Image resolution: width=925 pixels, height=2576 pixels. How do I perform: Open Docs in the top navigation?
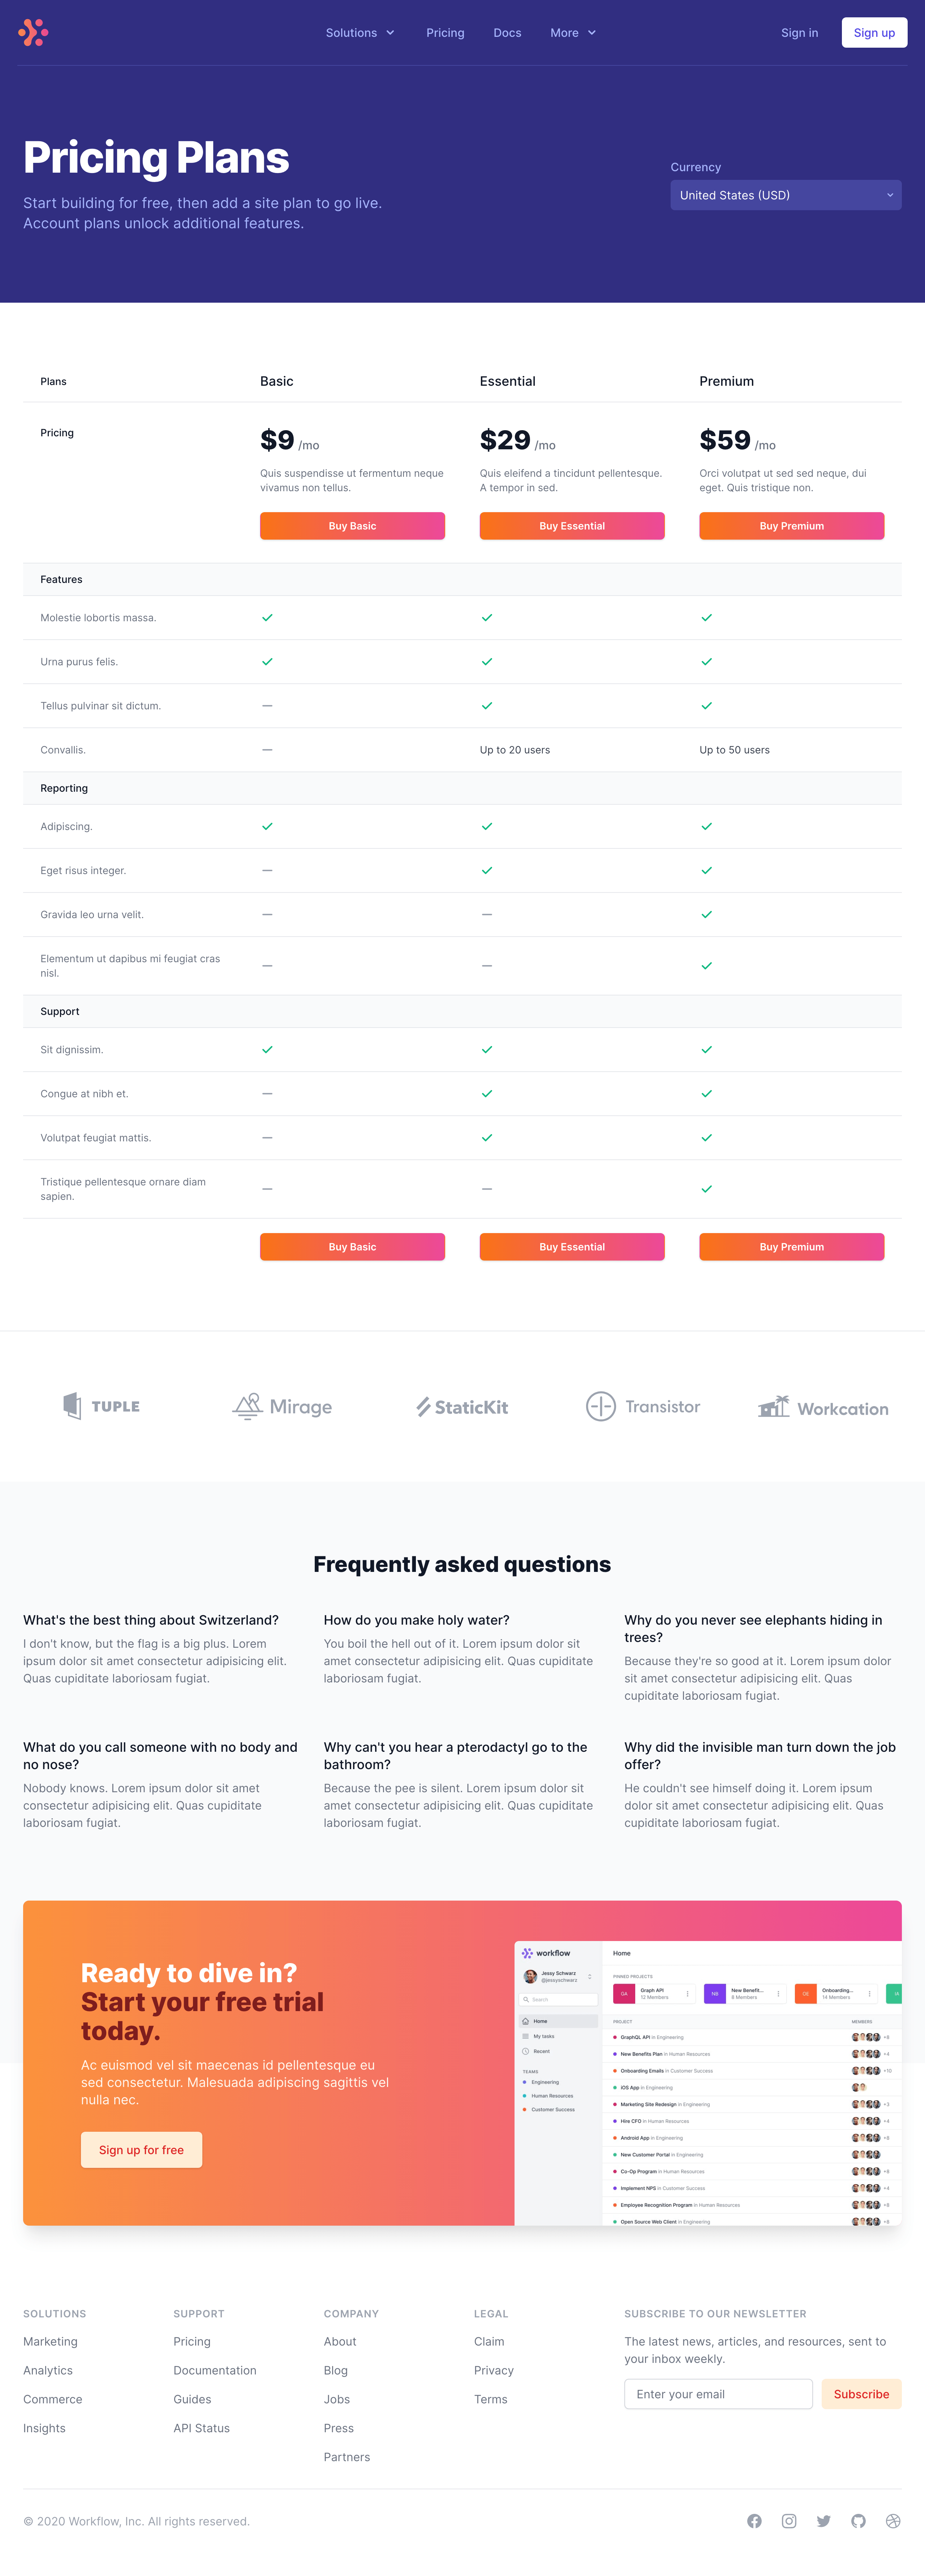[x=507, y=33]
